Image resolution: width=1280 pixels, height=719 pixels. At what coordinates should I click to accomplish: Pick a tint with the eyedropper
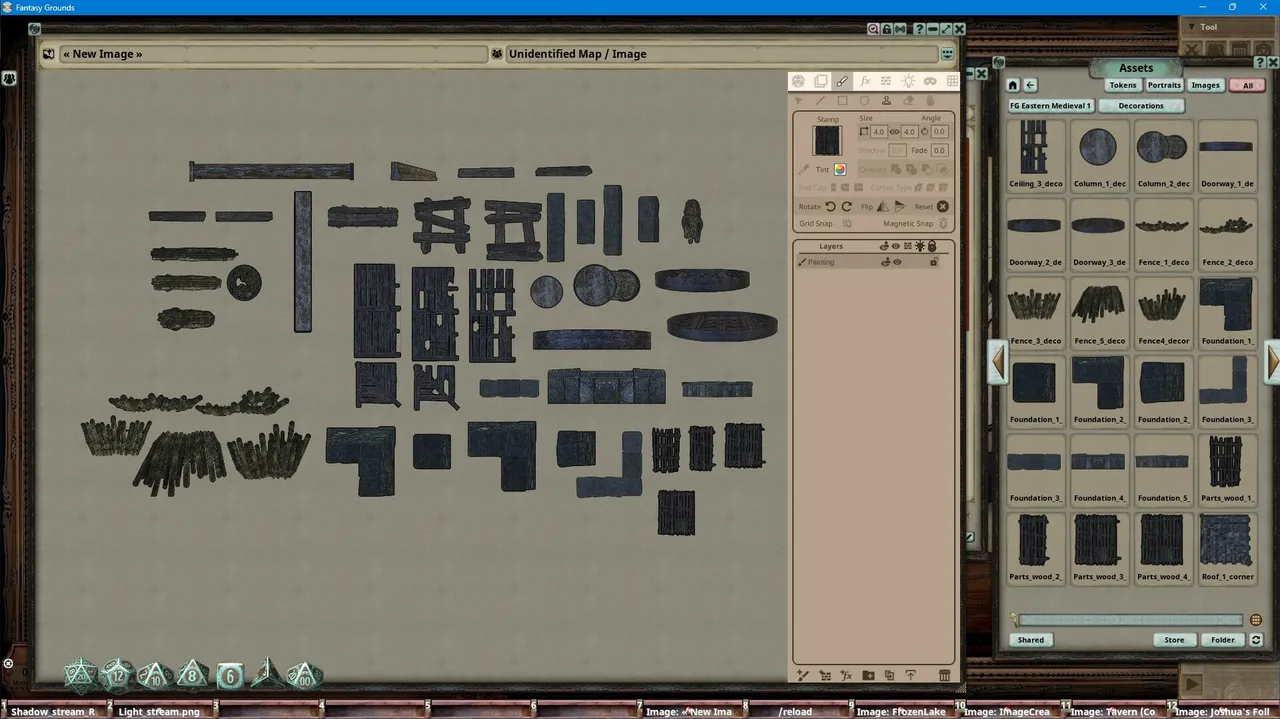pyautogui.click(x=803, y=170)
